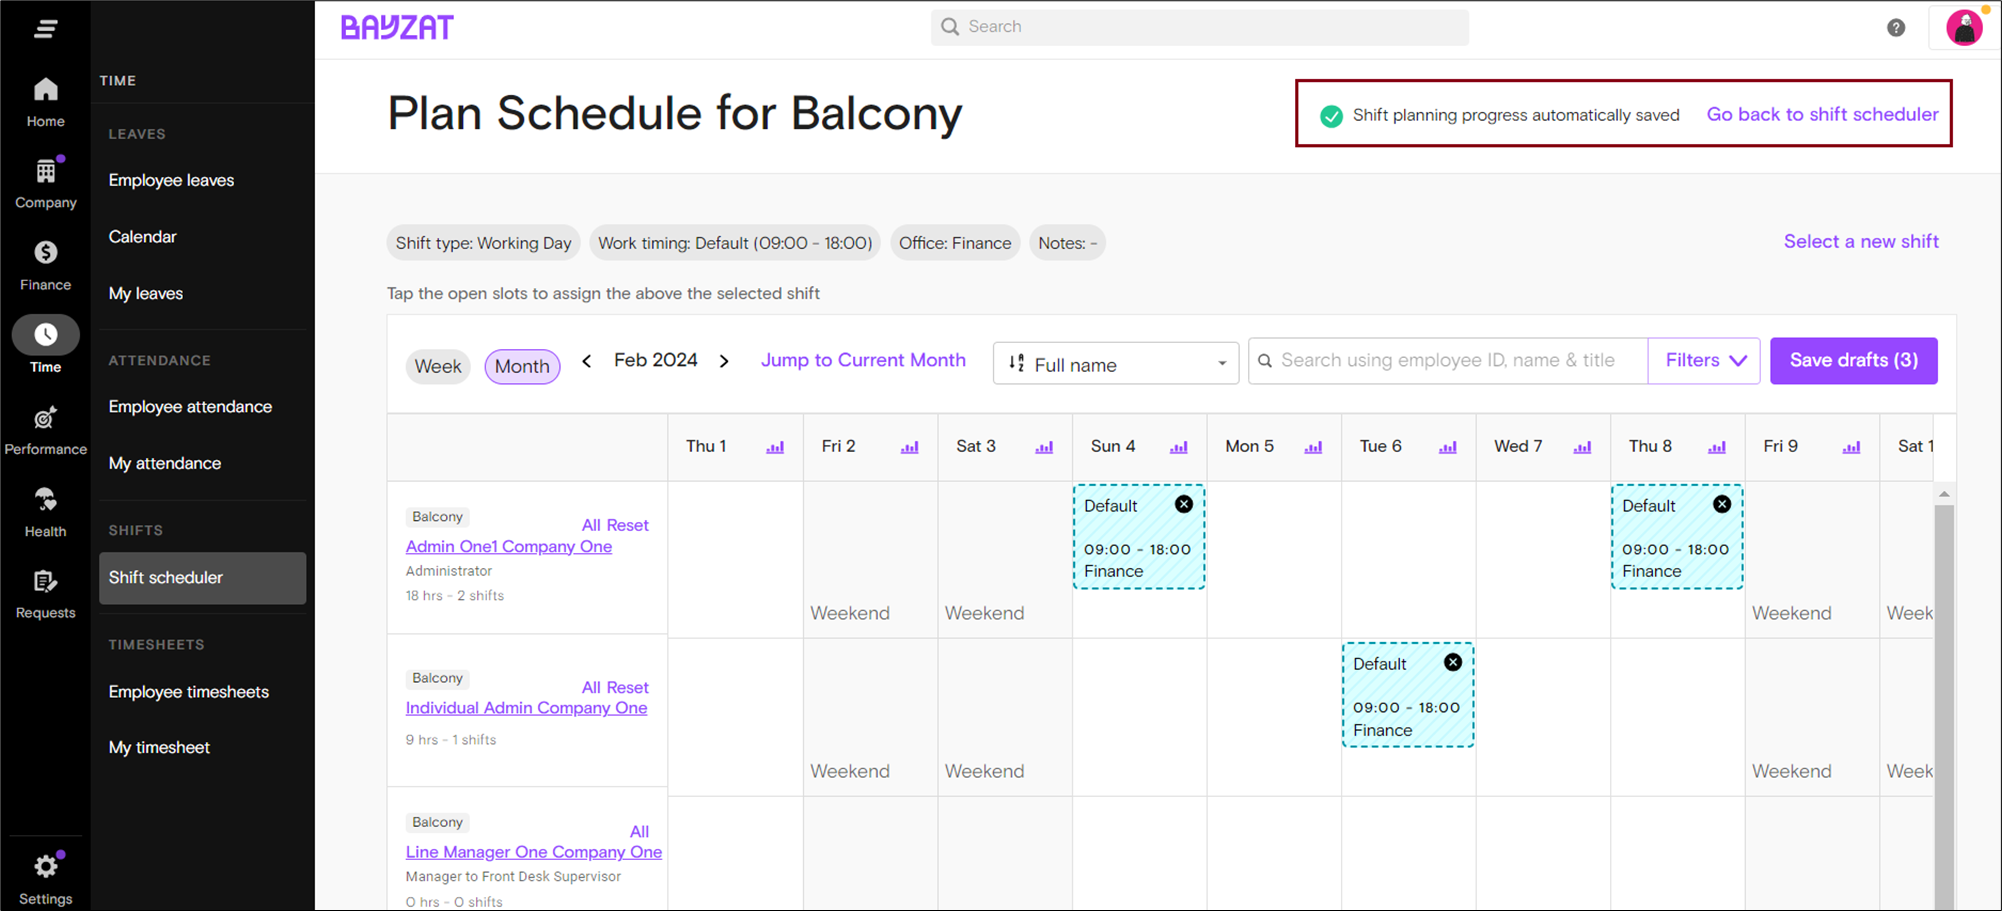
Task: Click the Save drafts button
Action: (1853, 360)
